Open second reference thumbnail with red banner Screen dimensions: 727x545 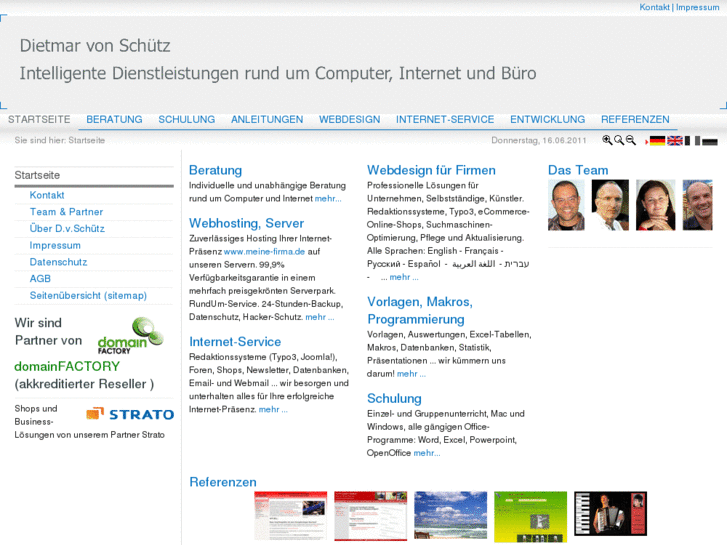370,516
